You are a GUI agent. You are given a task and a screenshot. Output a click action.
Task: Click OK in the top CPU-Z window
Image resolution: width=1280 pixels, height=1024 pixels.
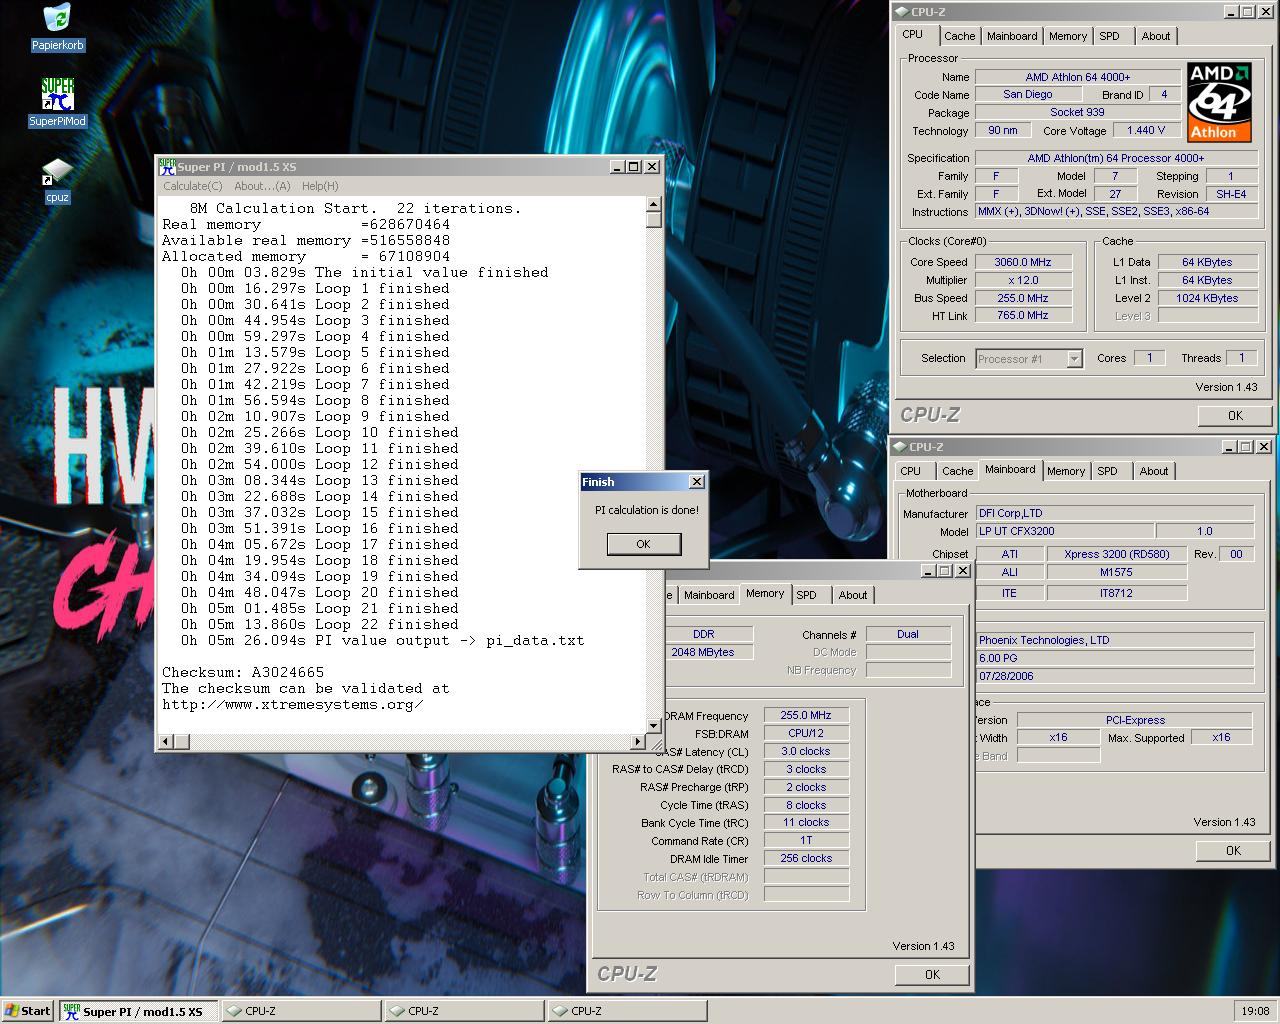point(1235,416)
